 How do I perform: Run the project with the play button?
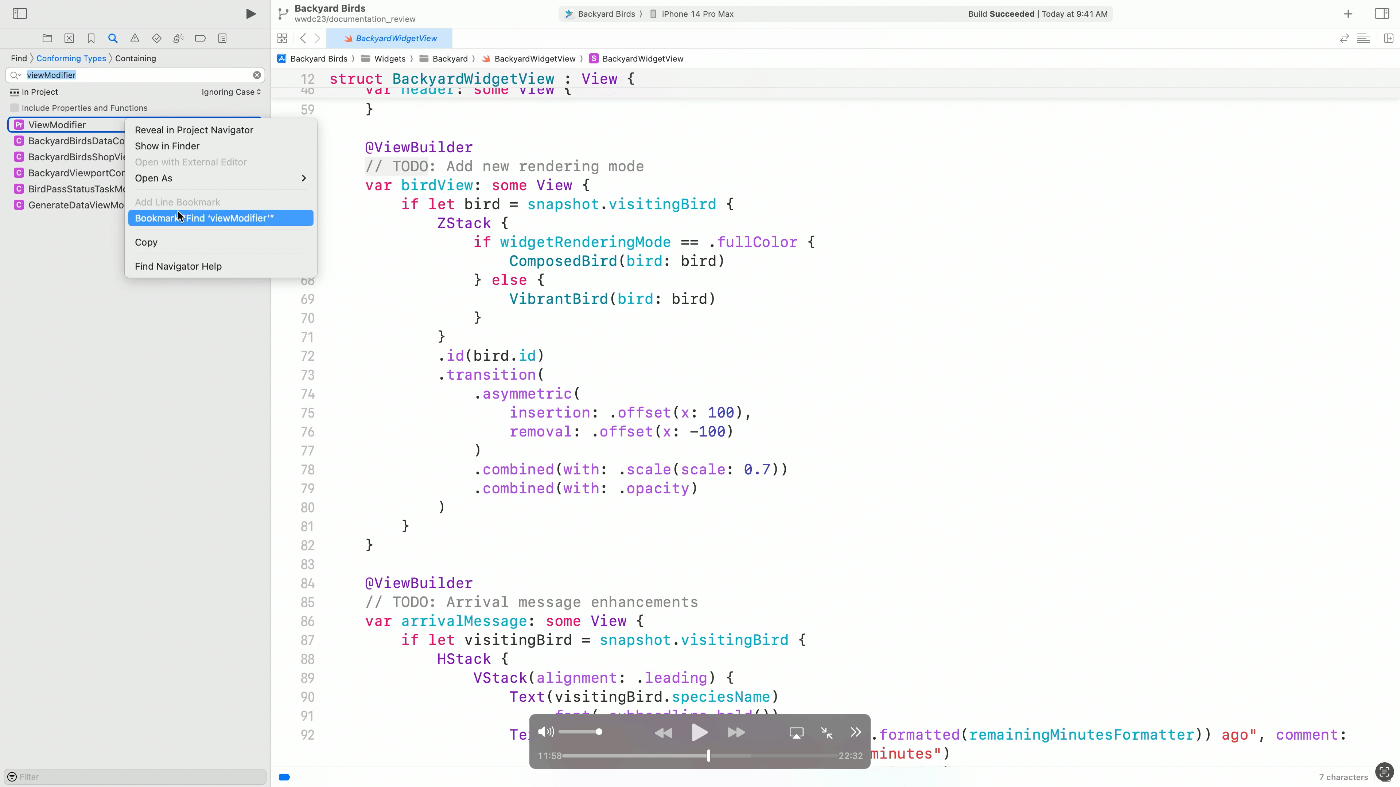pos(251,14)
